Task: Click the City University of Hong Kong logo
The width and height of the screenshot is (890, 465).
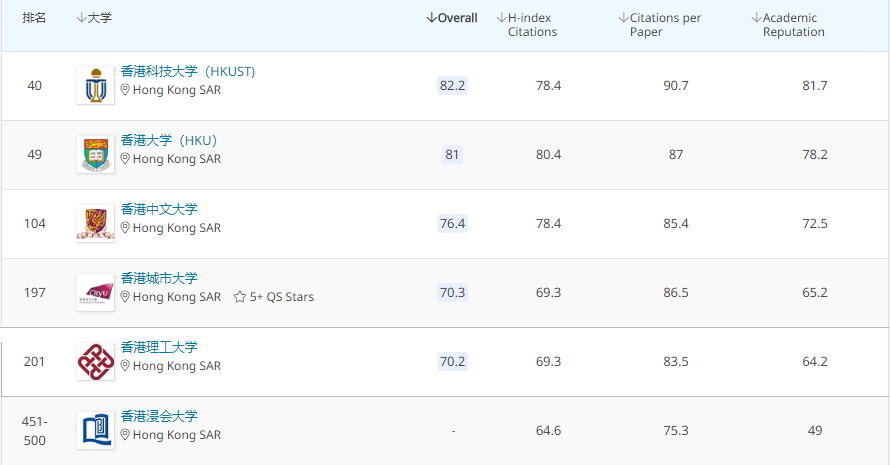Action: click(95, 293)
